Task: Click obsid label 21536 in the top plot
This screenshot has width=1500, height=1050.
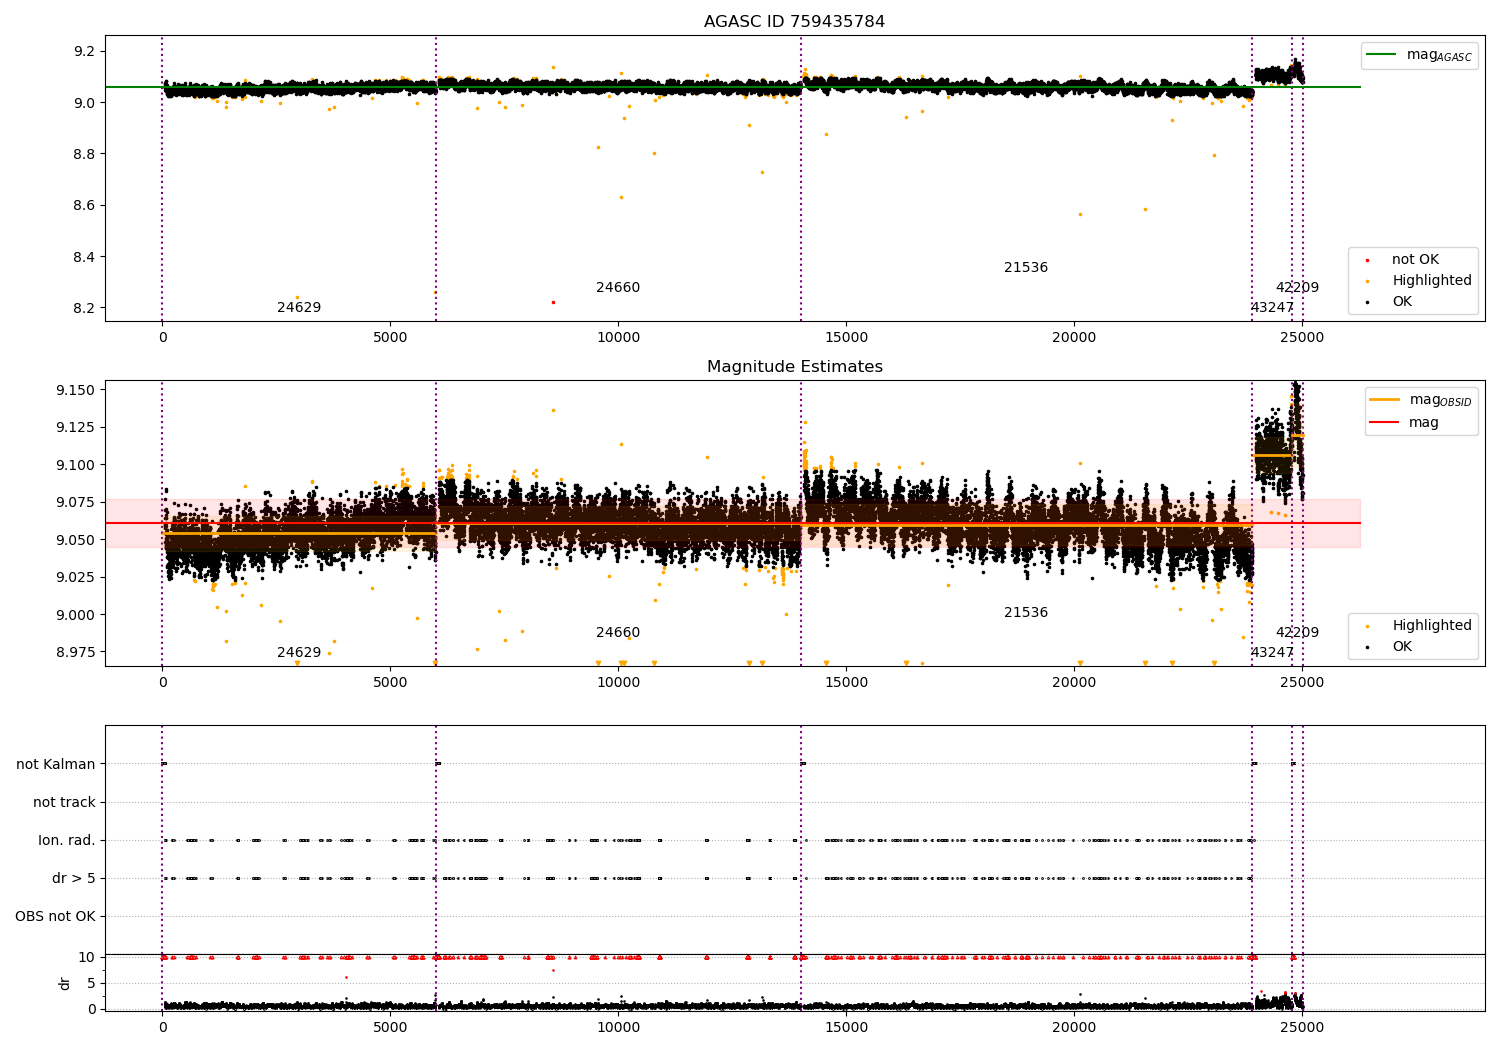Action: (x=1026, y=268)
